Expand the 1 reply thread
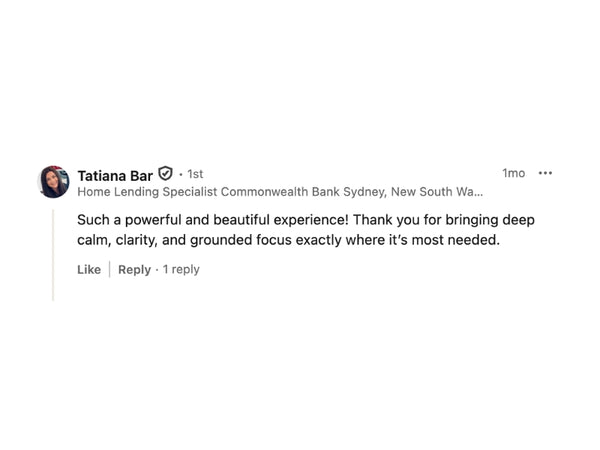Image resolution: width=600 pixels, height=450 pixels. (181, 269)
